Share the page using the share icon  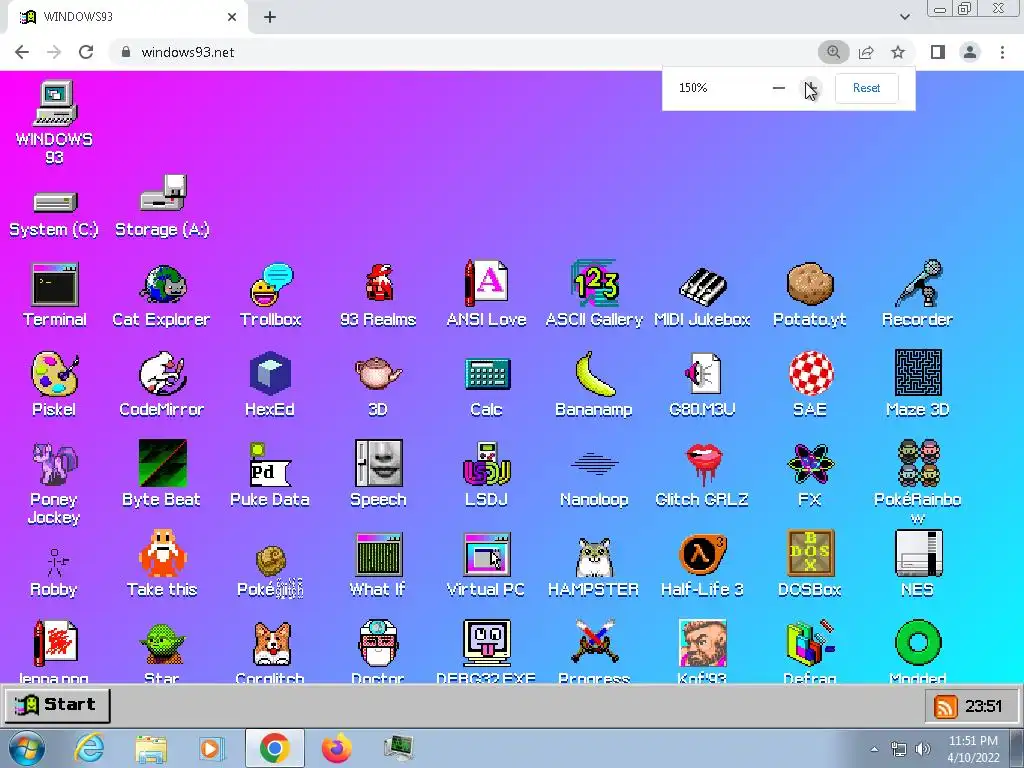click(x=866, y=52)
